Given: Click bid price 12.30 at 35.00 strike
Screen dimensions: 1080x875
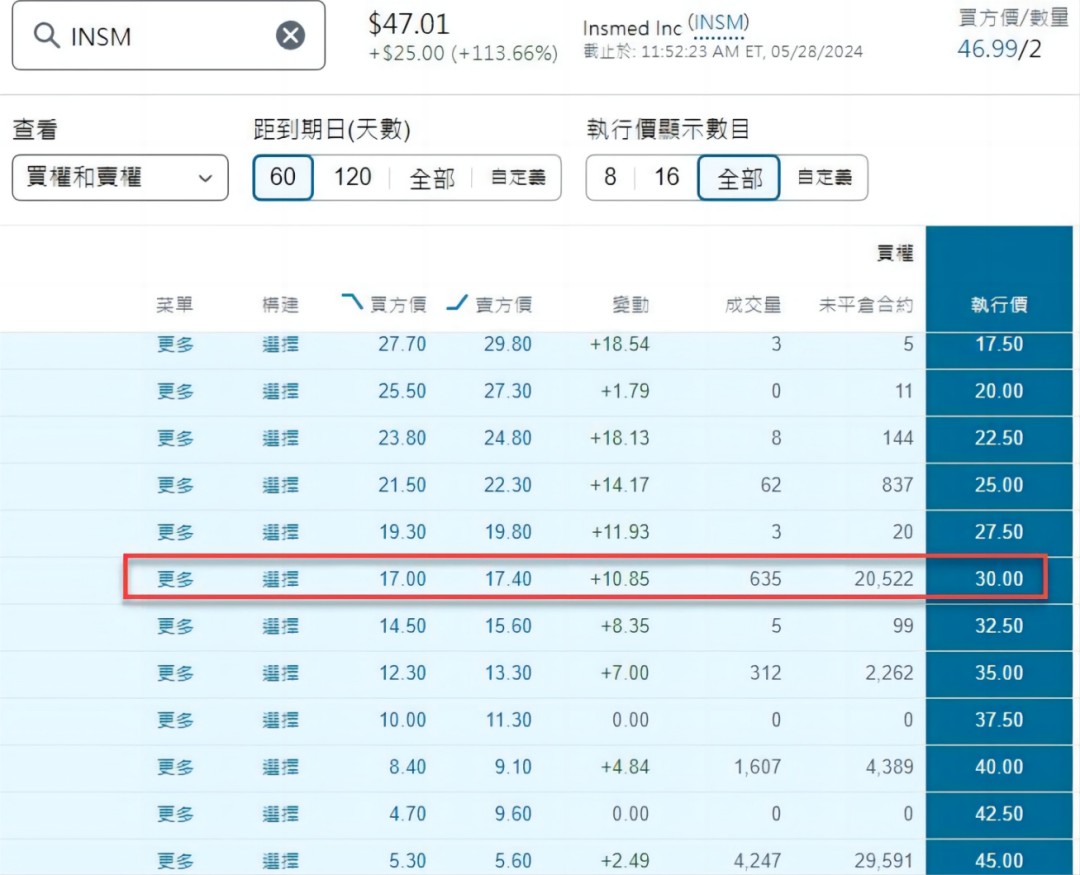Looking at the screenshot, I should (x=403, y=672).
